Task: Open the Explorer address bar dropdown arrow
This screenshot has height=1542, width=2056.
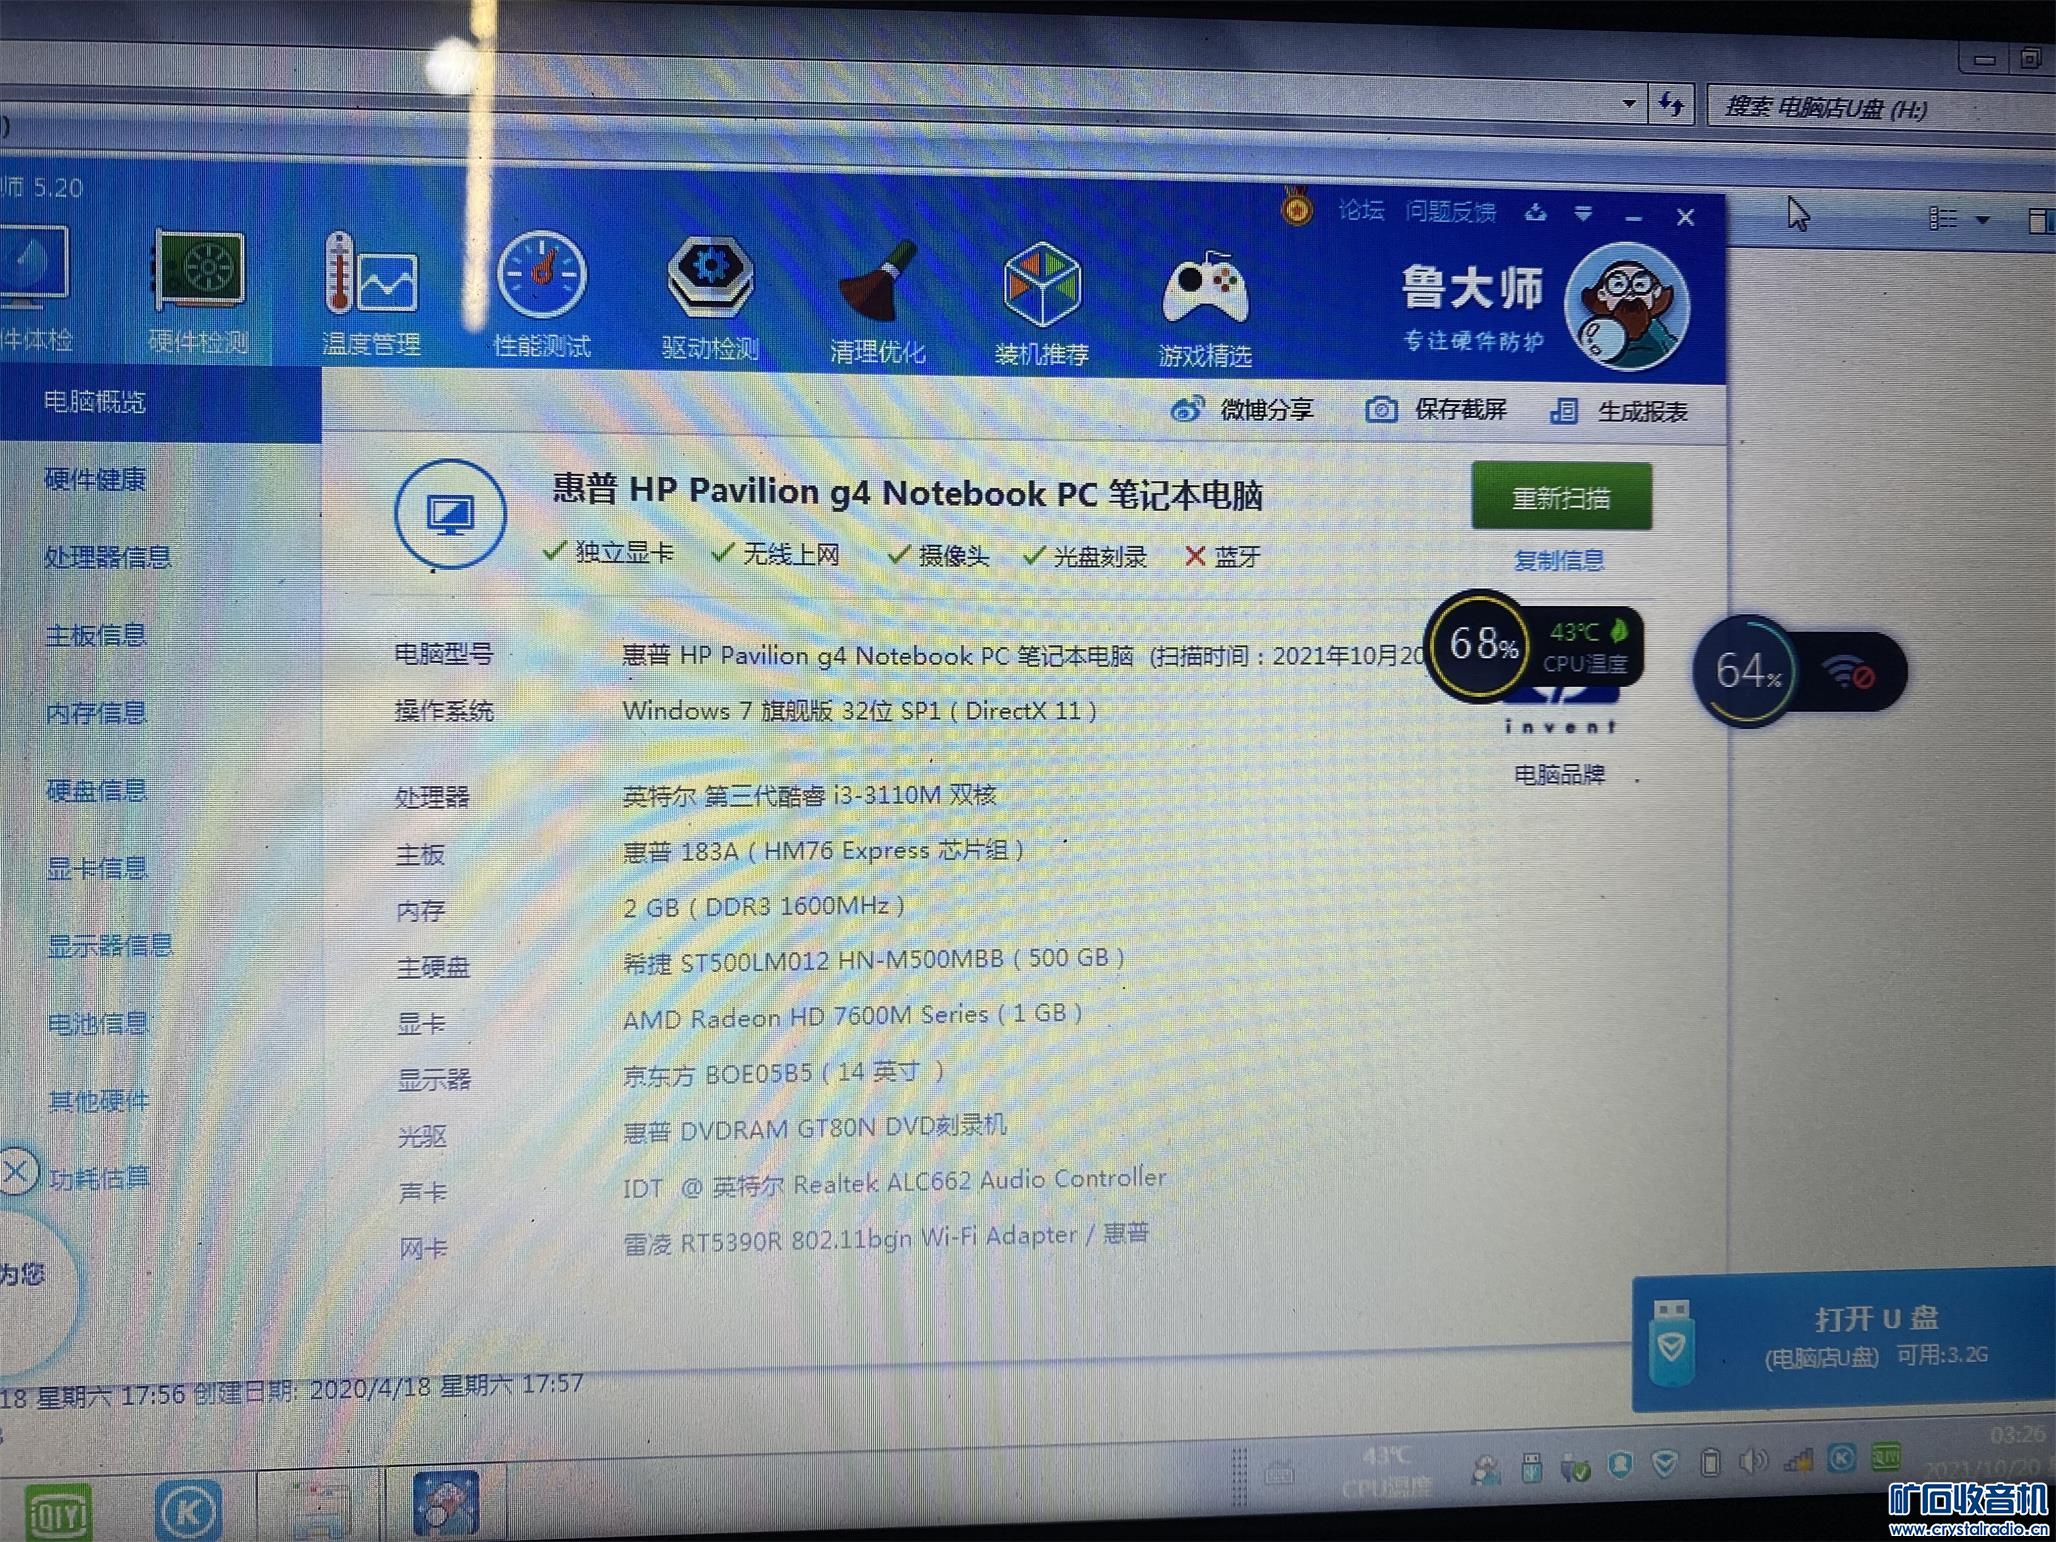Action: (1629, 103)
